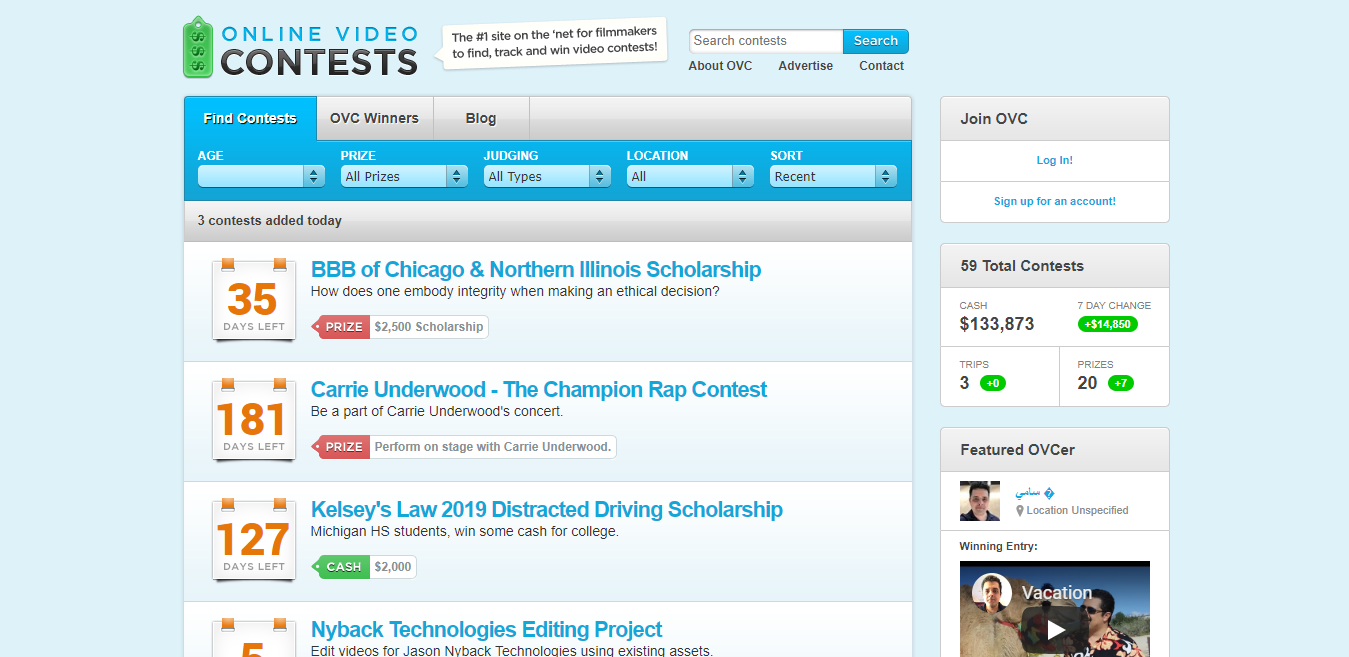This screenshot has height=657, width=1349.
Task: Click the green CASH tag for $2,000
Action: tap(341, 567)
